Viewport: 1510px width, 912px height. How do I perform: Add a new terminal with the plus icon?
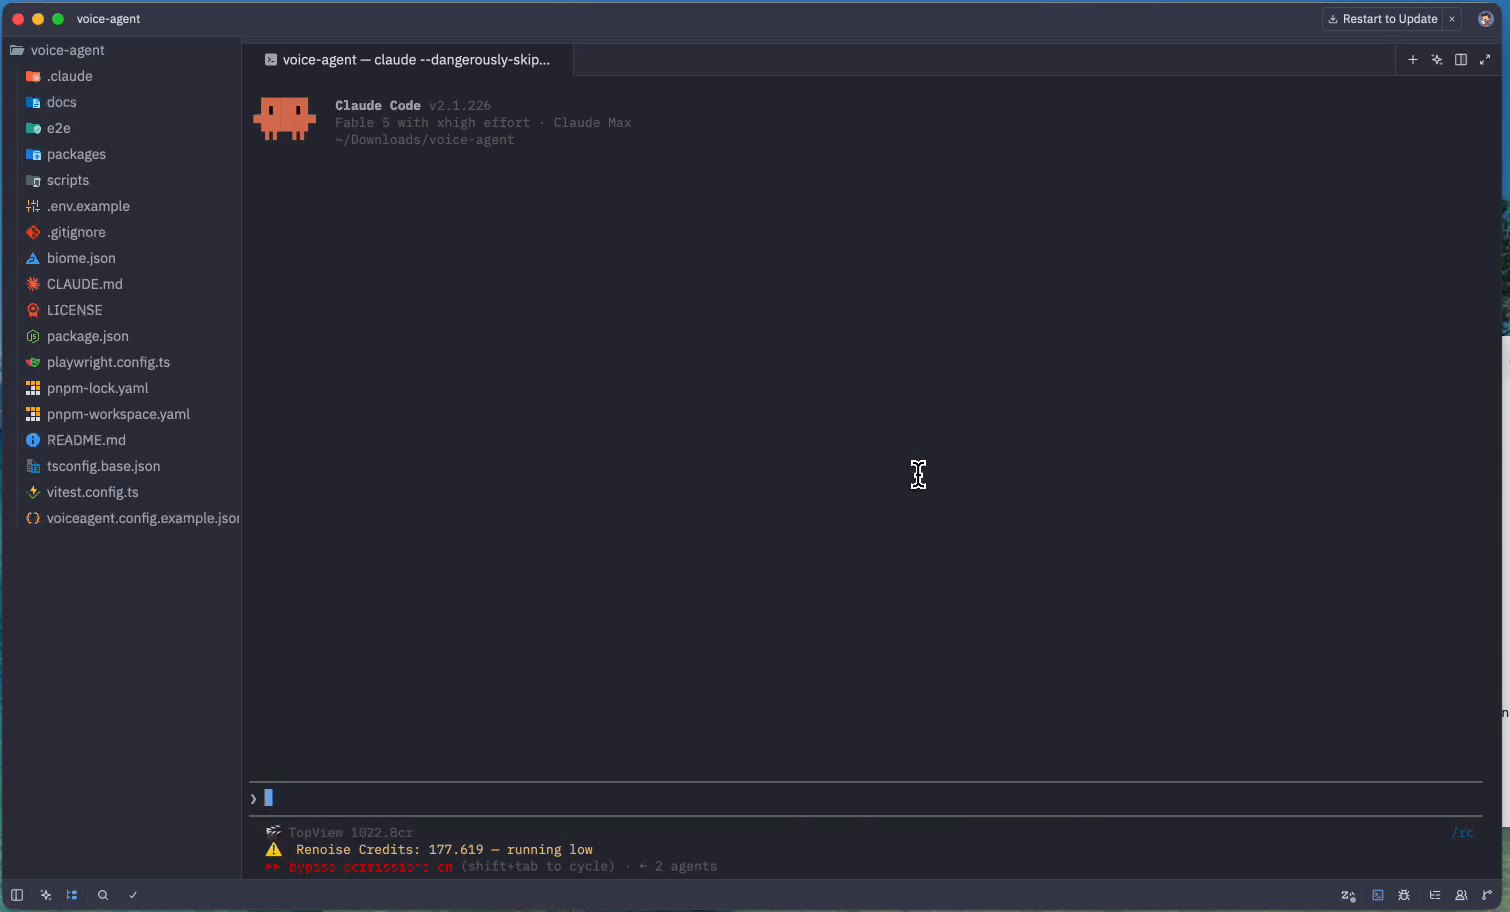tap(1413, 60)
